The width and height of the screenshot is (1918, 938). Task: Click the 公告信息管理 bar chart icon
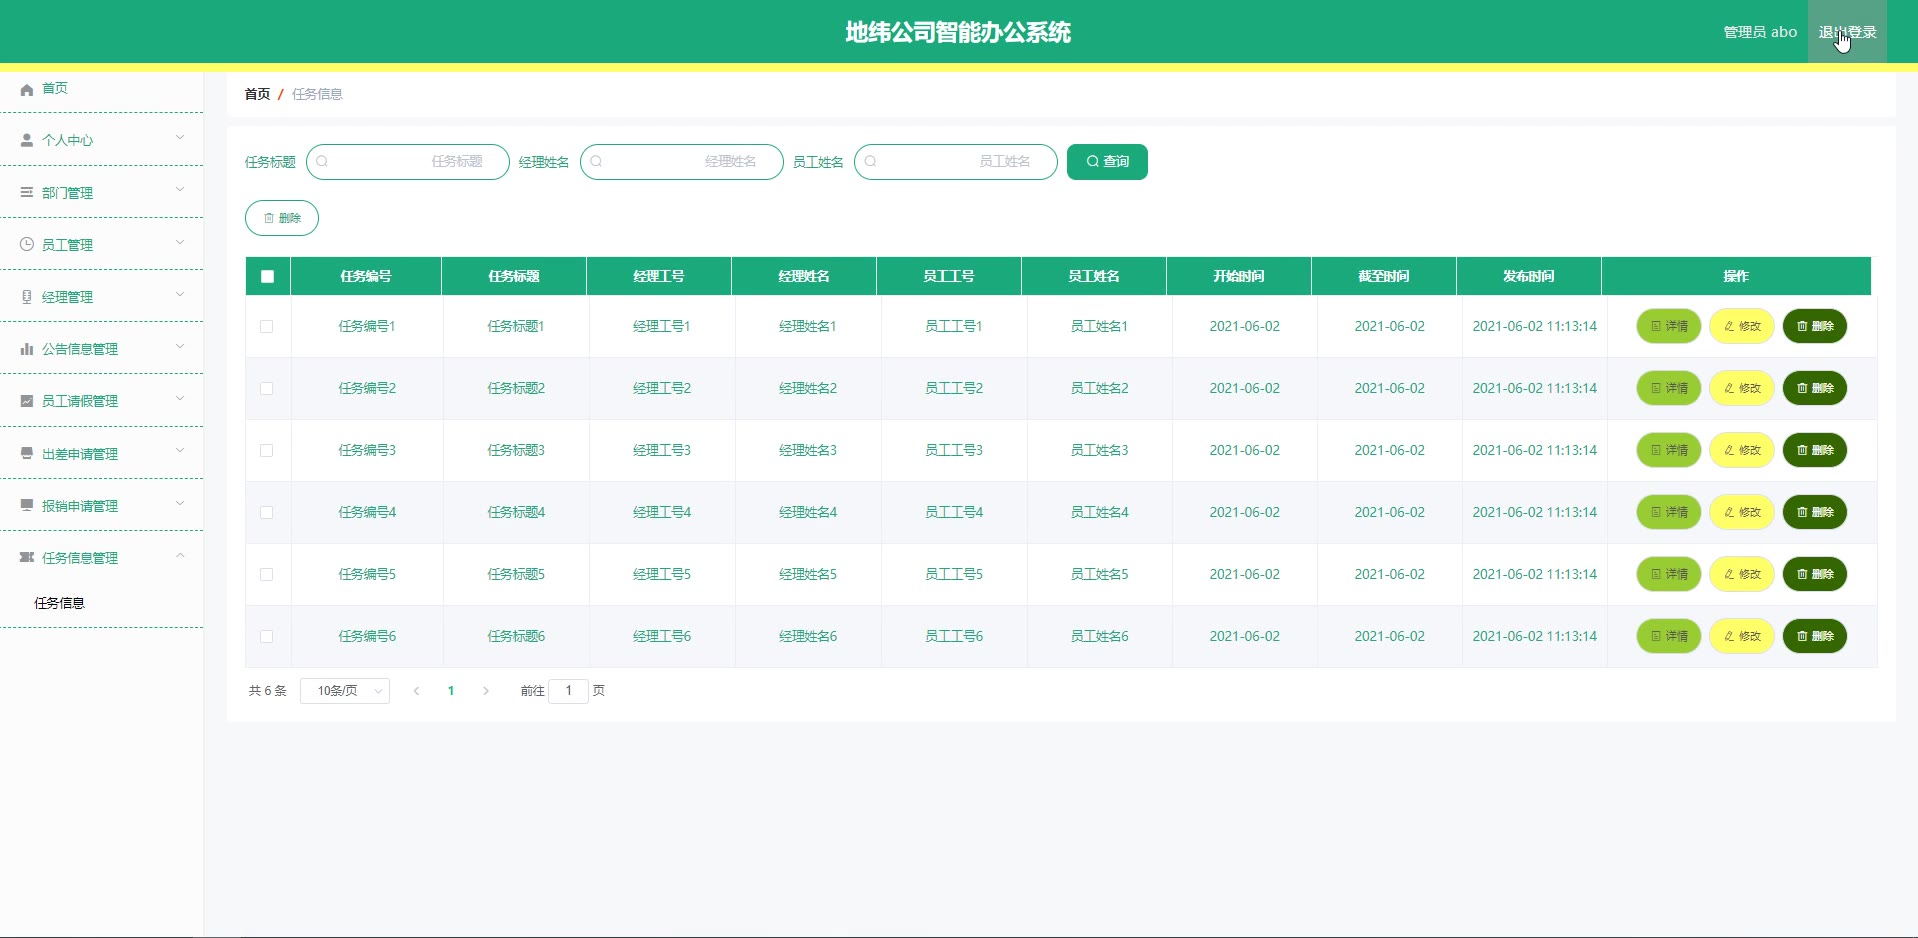point(27,349)
